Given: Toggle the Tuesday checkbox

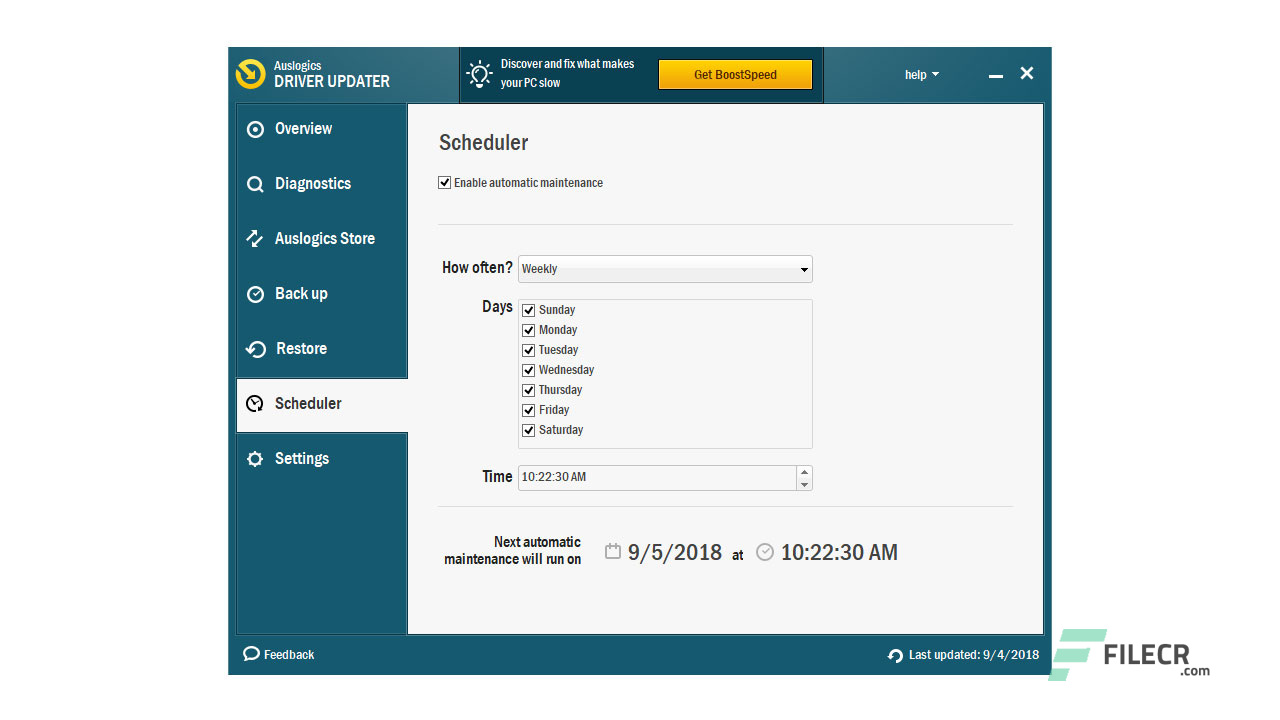Looking at the screenshot, I should [529, 350].
